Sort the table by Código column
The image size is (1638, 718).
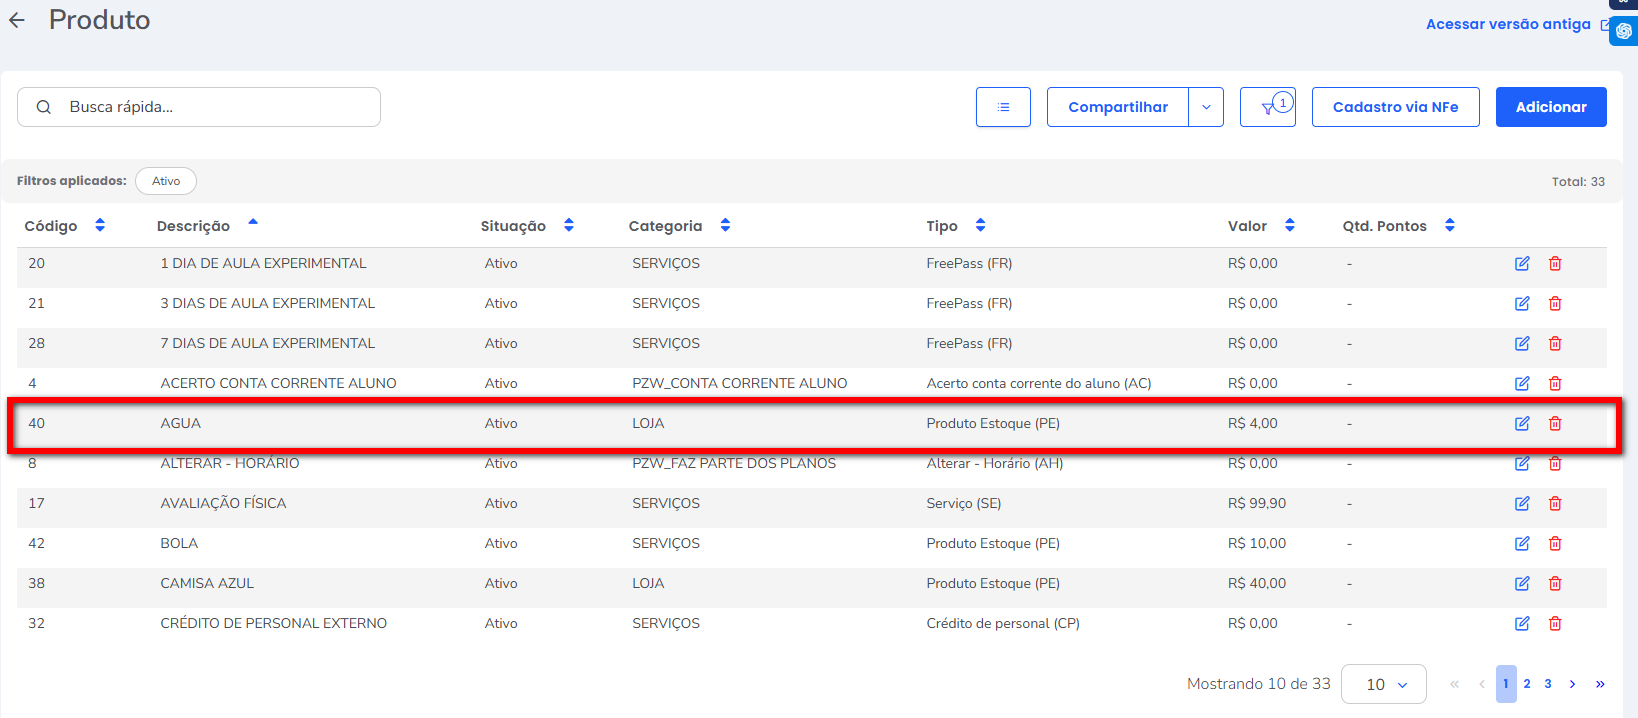[x=99, y=226]
